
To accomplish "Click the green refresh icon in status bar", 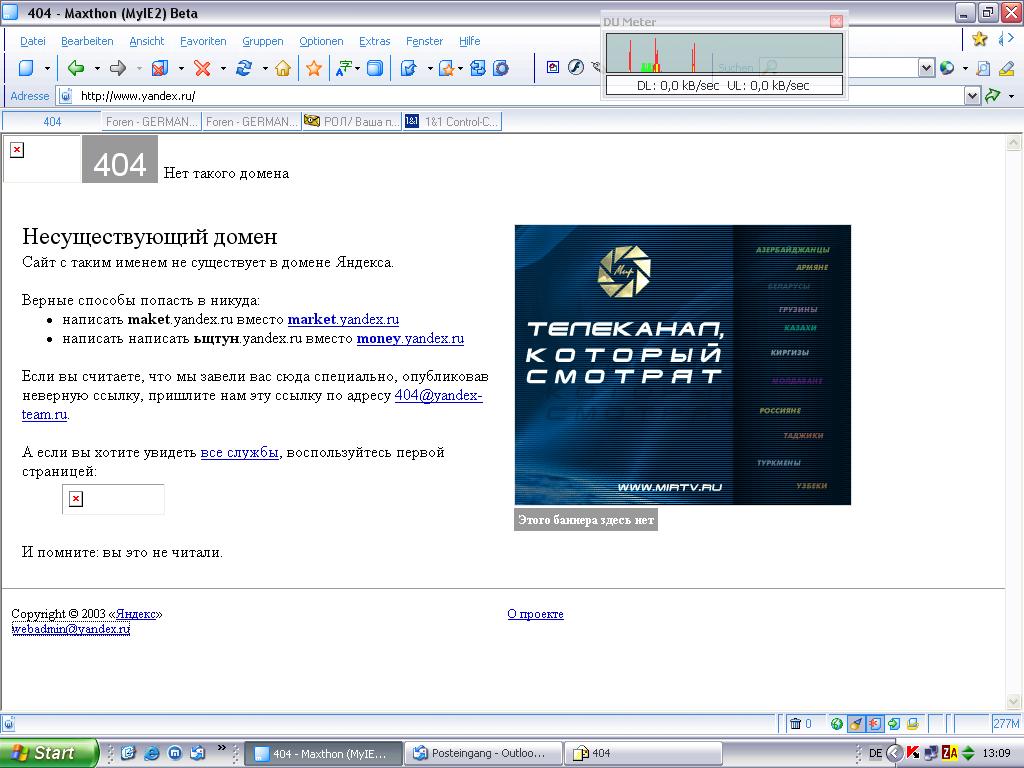I will (x=894, y=724).
